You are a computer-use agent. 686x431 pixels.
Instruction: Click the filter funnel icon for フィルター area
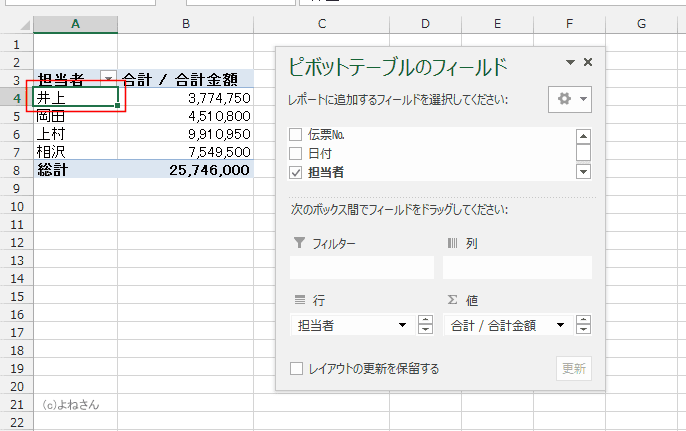[x=299, y=243]
